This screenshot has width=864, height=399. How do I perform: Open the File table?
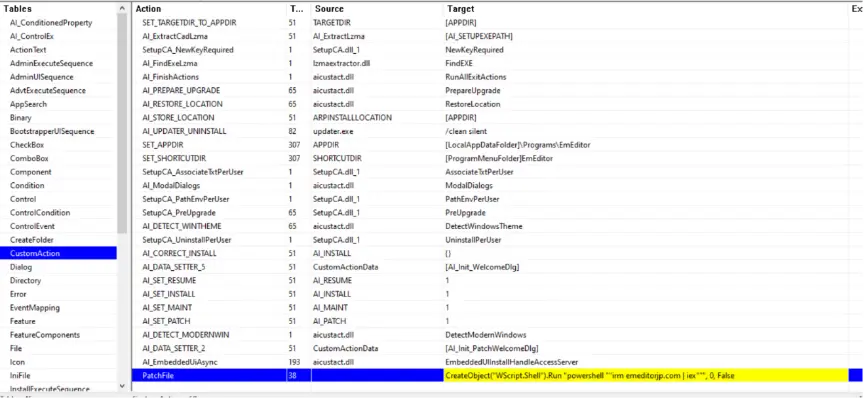click(16, 348)
